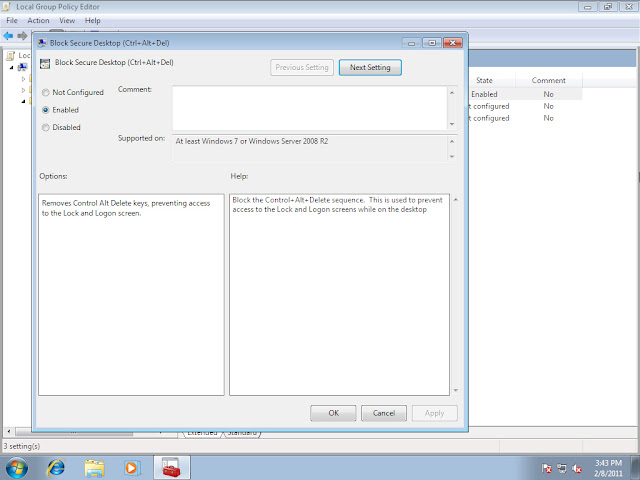Click Supported on scroll down arrow
Screen dimensions: 640x480
click(452, 156)
